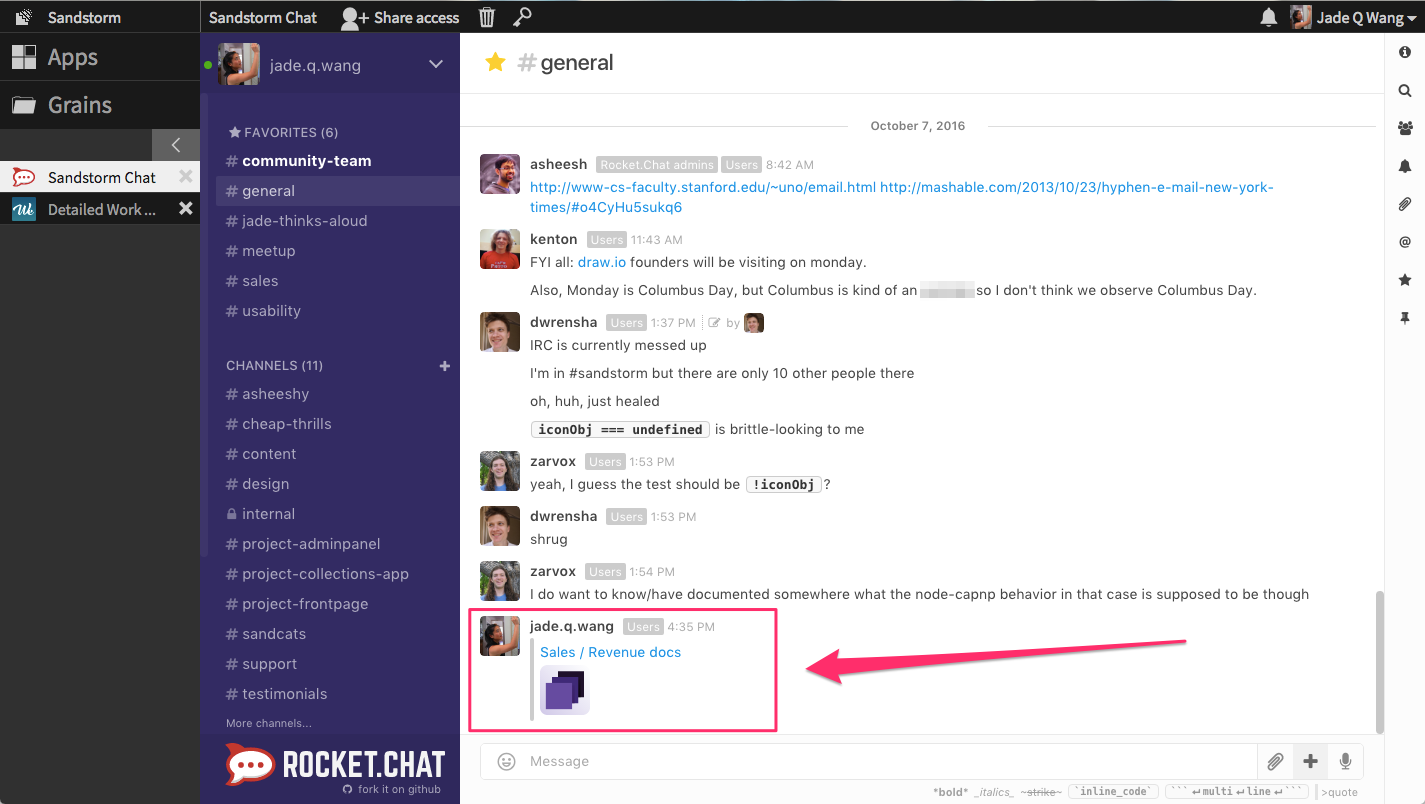Open starred messages icon in right sidebar
The width and height of the screenshot is (1425, 804).
click(1405, 280)
